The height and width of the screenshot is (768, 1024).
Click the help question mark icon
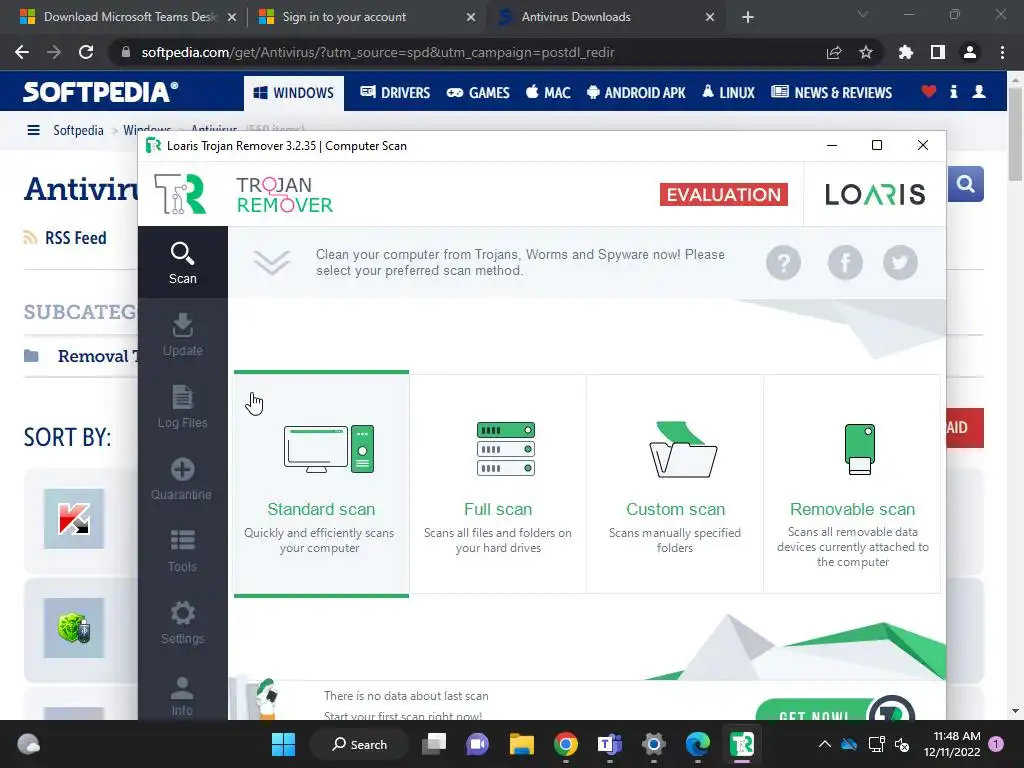(783, 263)
